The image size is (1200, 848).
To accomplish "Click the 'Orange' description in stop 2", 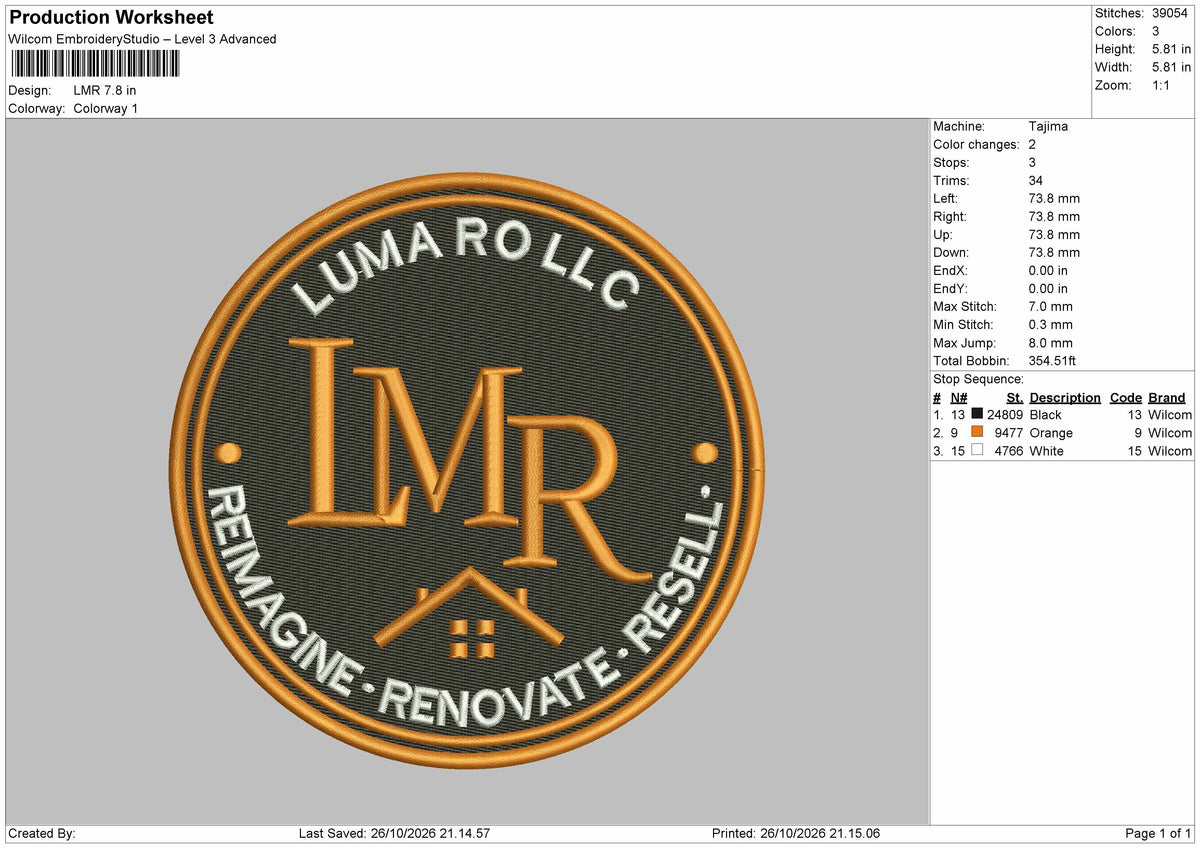I will click(1051, 433).
